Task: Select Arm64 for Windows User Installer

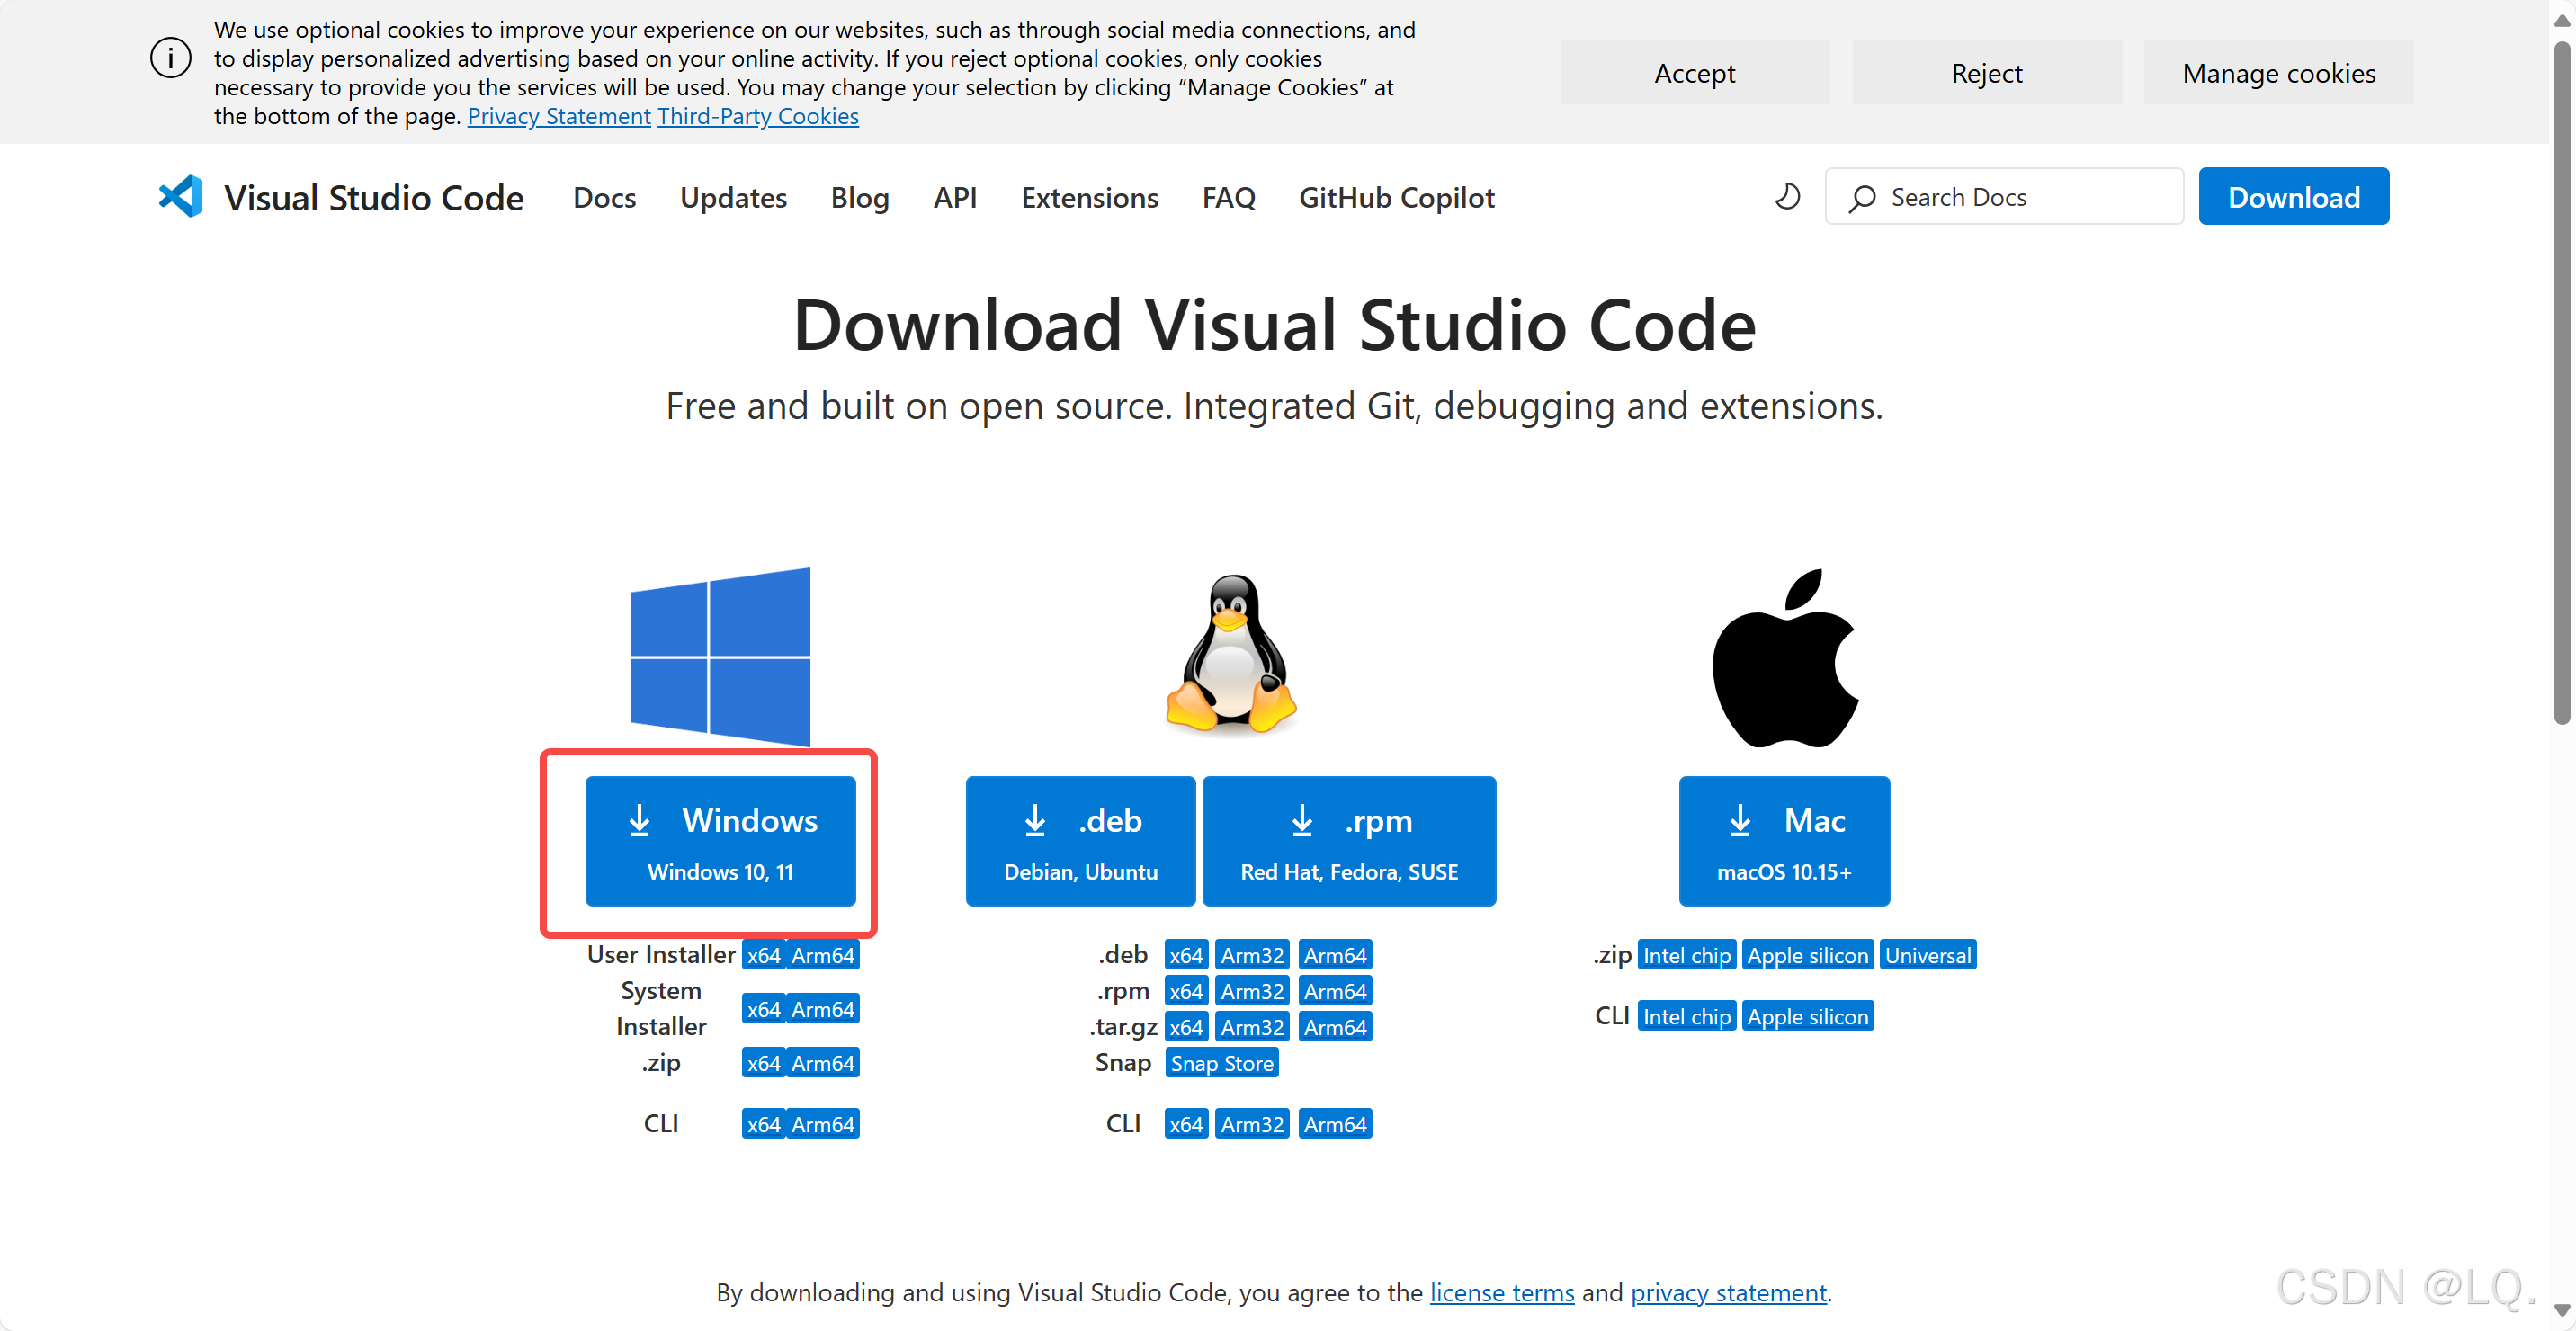Action: point(823,955)
